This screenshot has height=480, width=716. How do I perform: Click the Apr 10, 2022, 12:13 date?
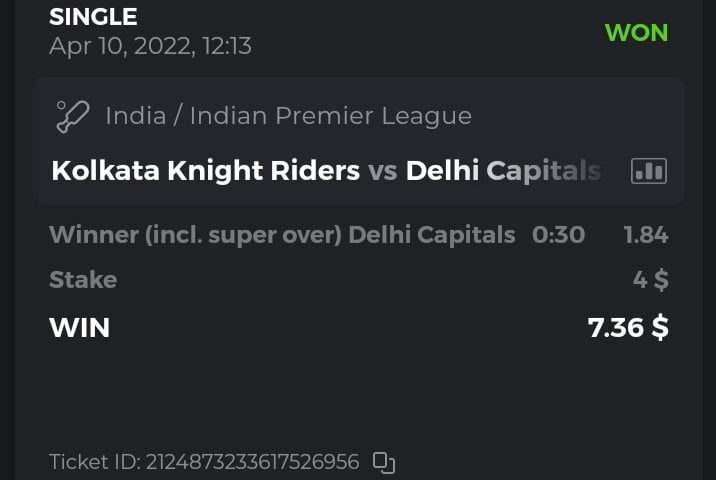click(150, 46)
